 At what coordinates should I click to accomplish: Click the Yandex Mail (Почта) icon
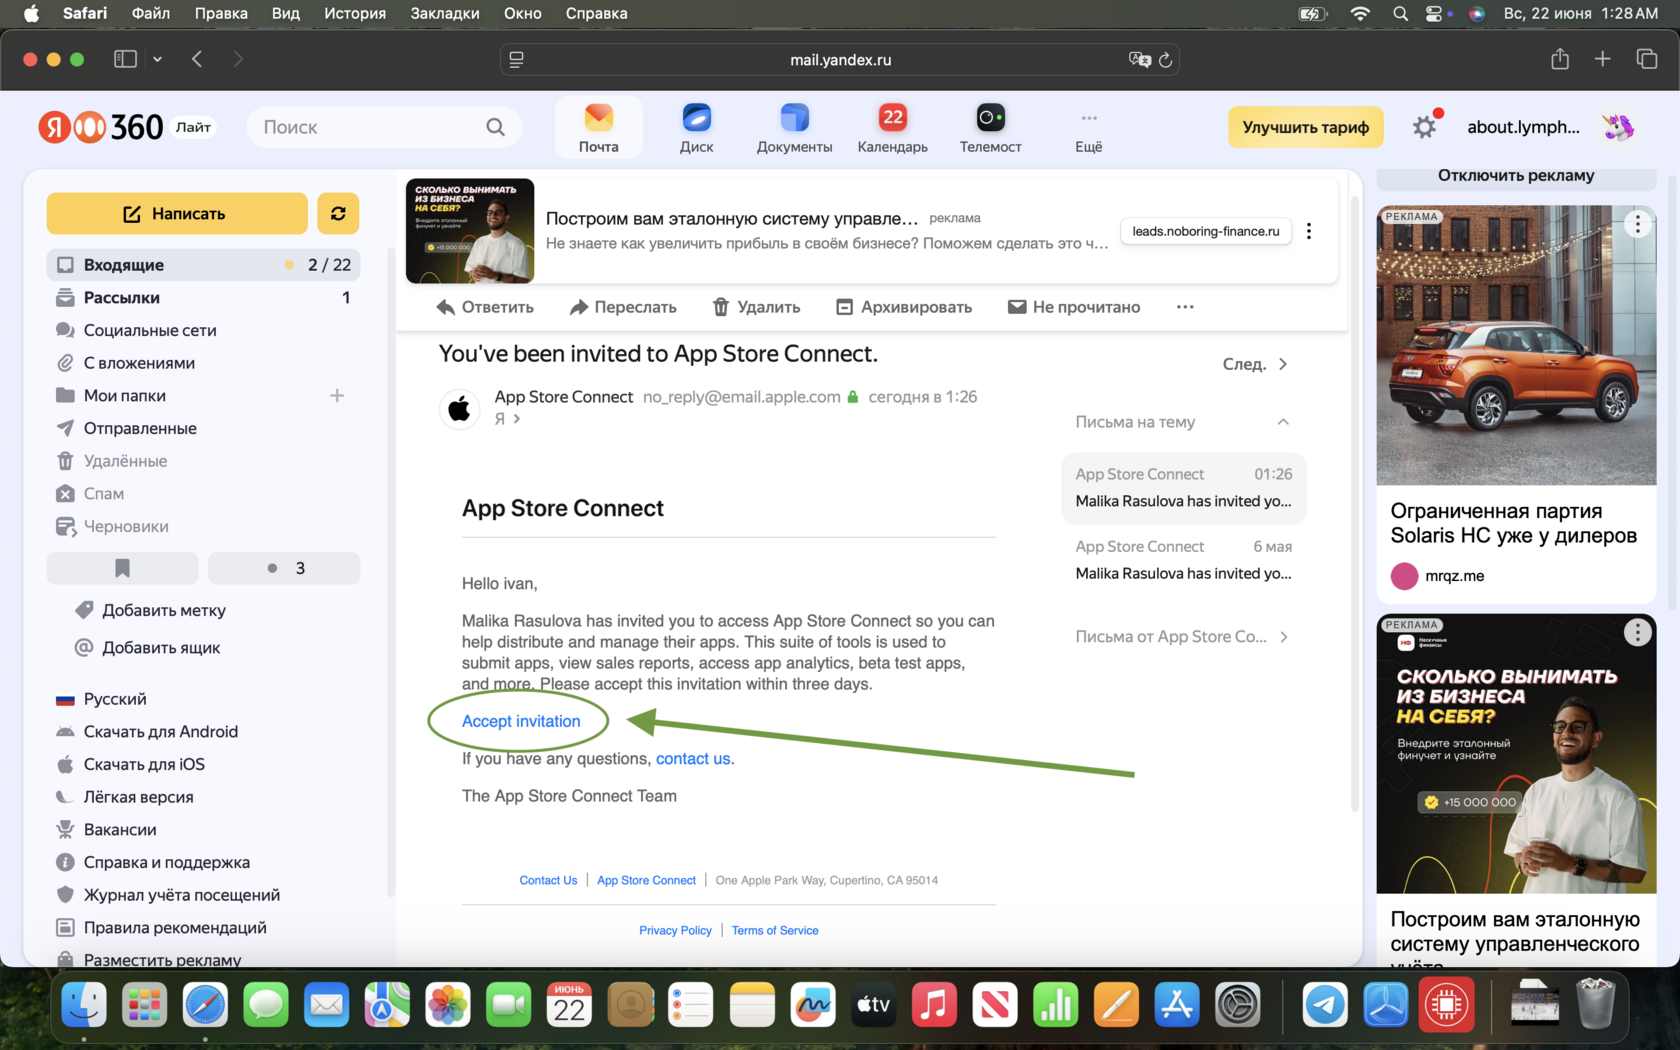coord(598,128)
